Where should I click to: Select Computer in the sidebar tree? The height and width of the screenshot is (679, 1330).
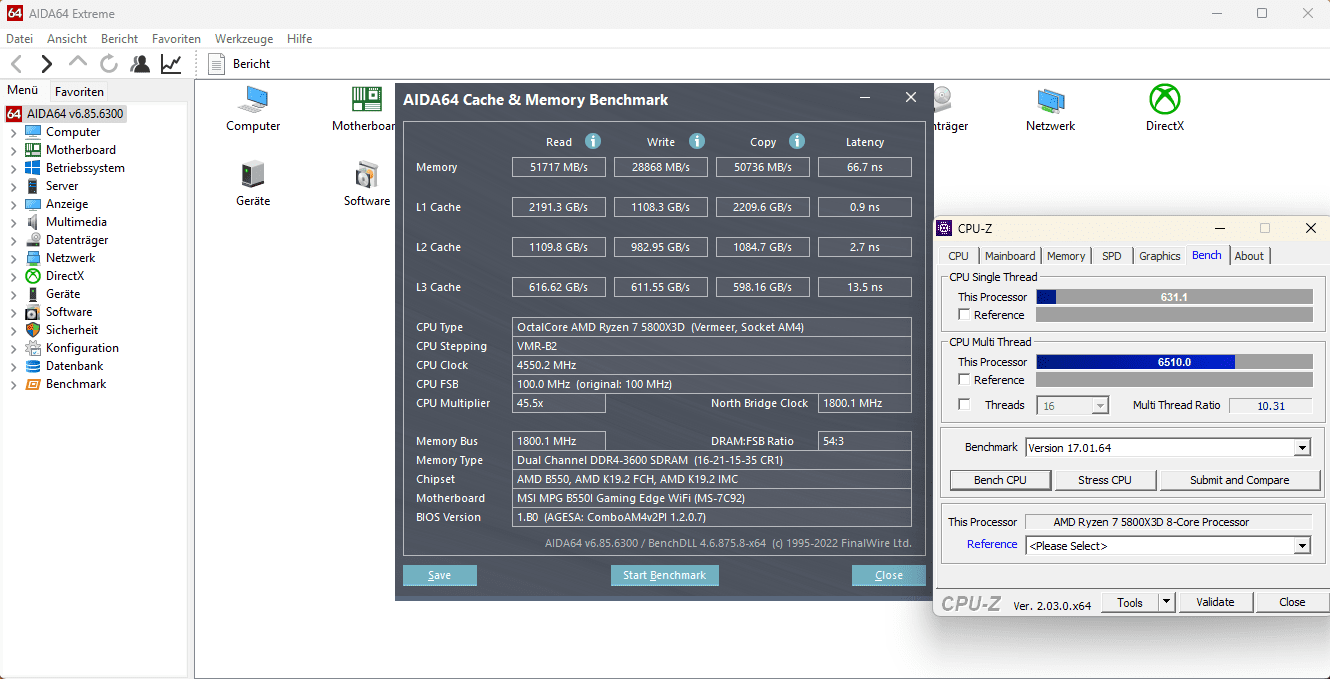coord(73,132)
